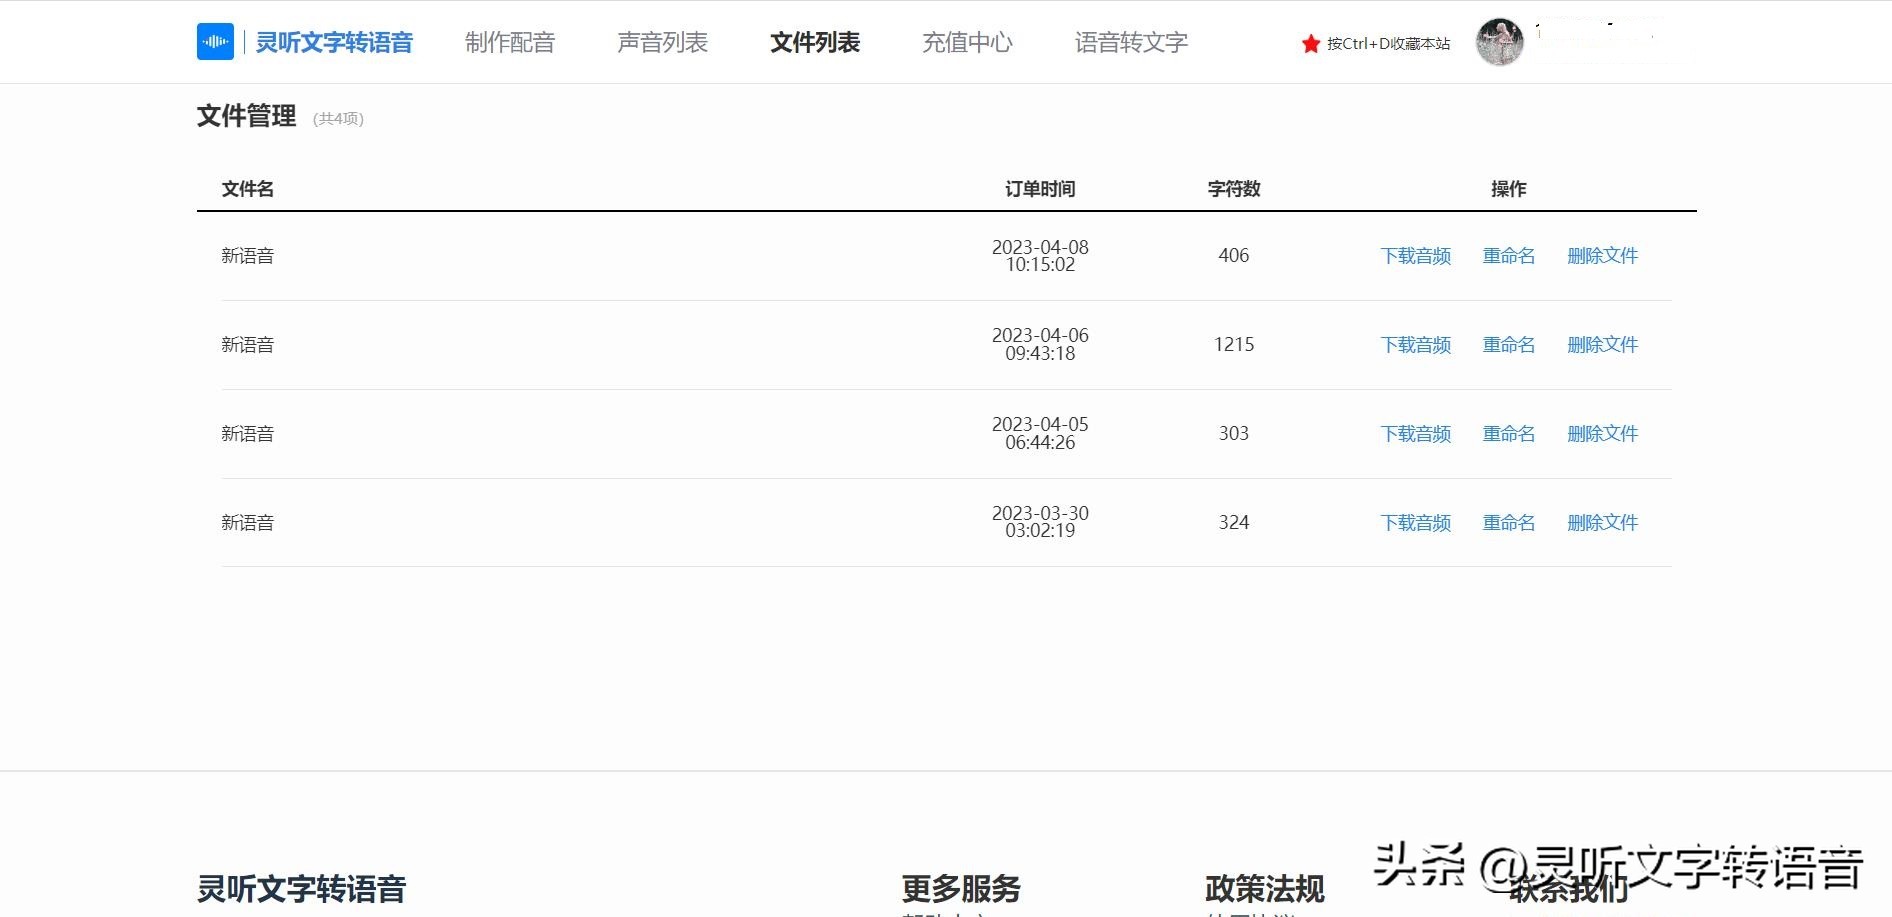Open the 语音转文字 feature
The image size is (1892, 917).
coord(1130,43)
